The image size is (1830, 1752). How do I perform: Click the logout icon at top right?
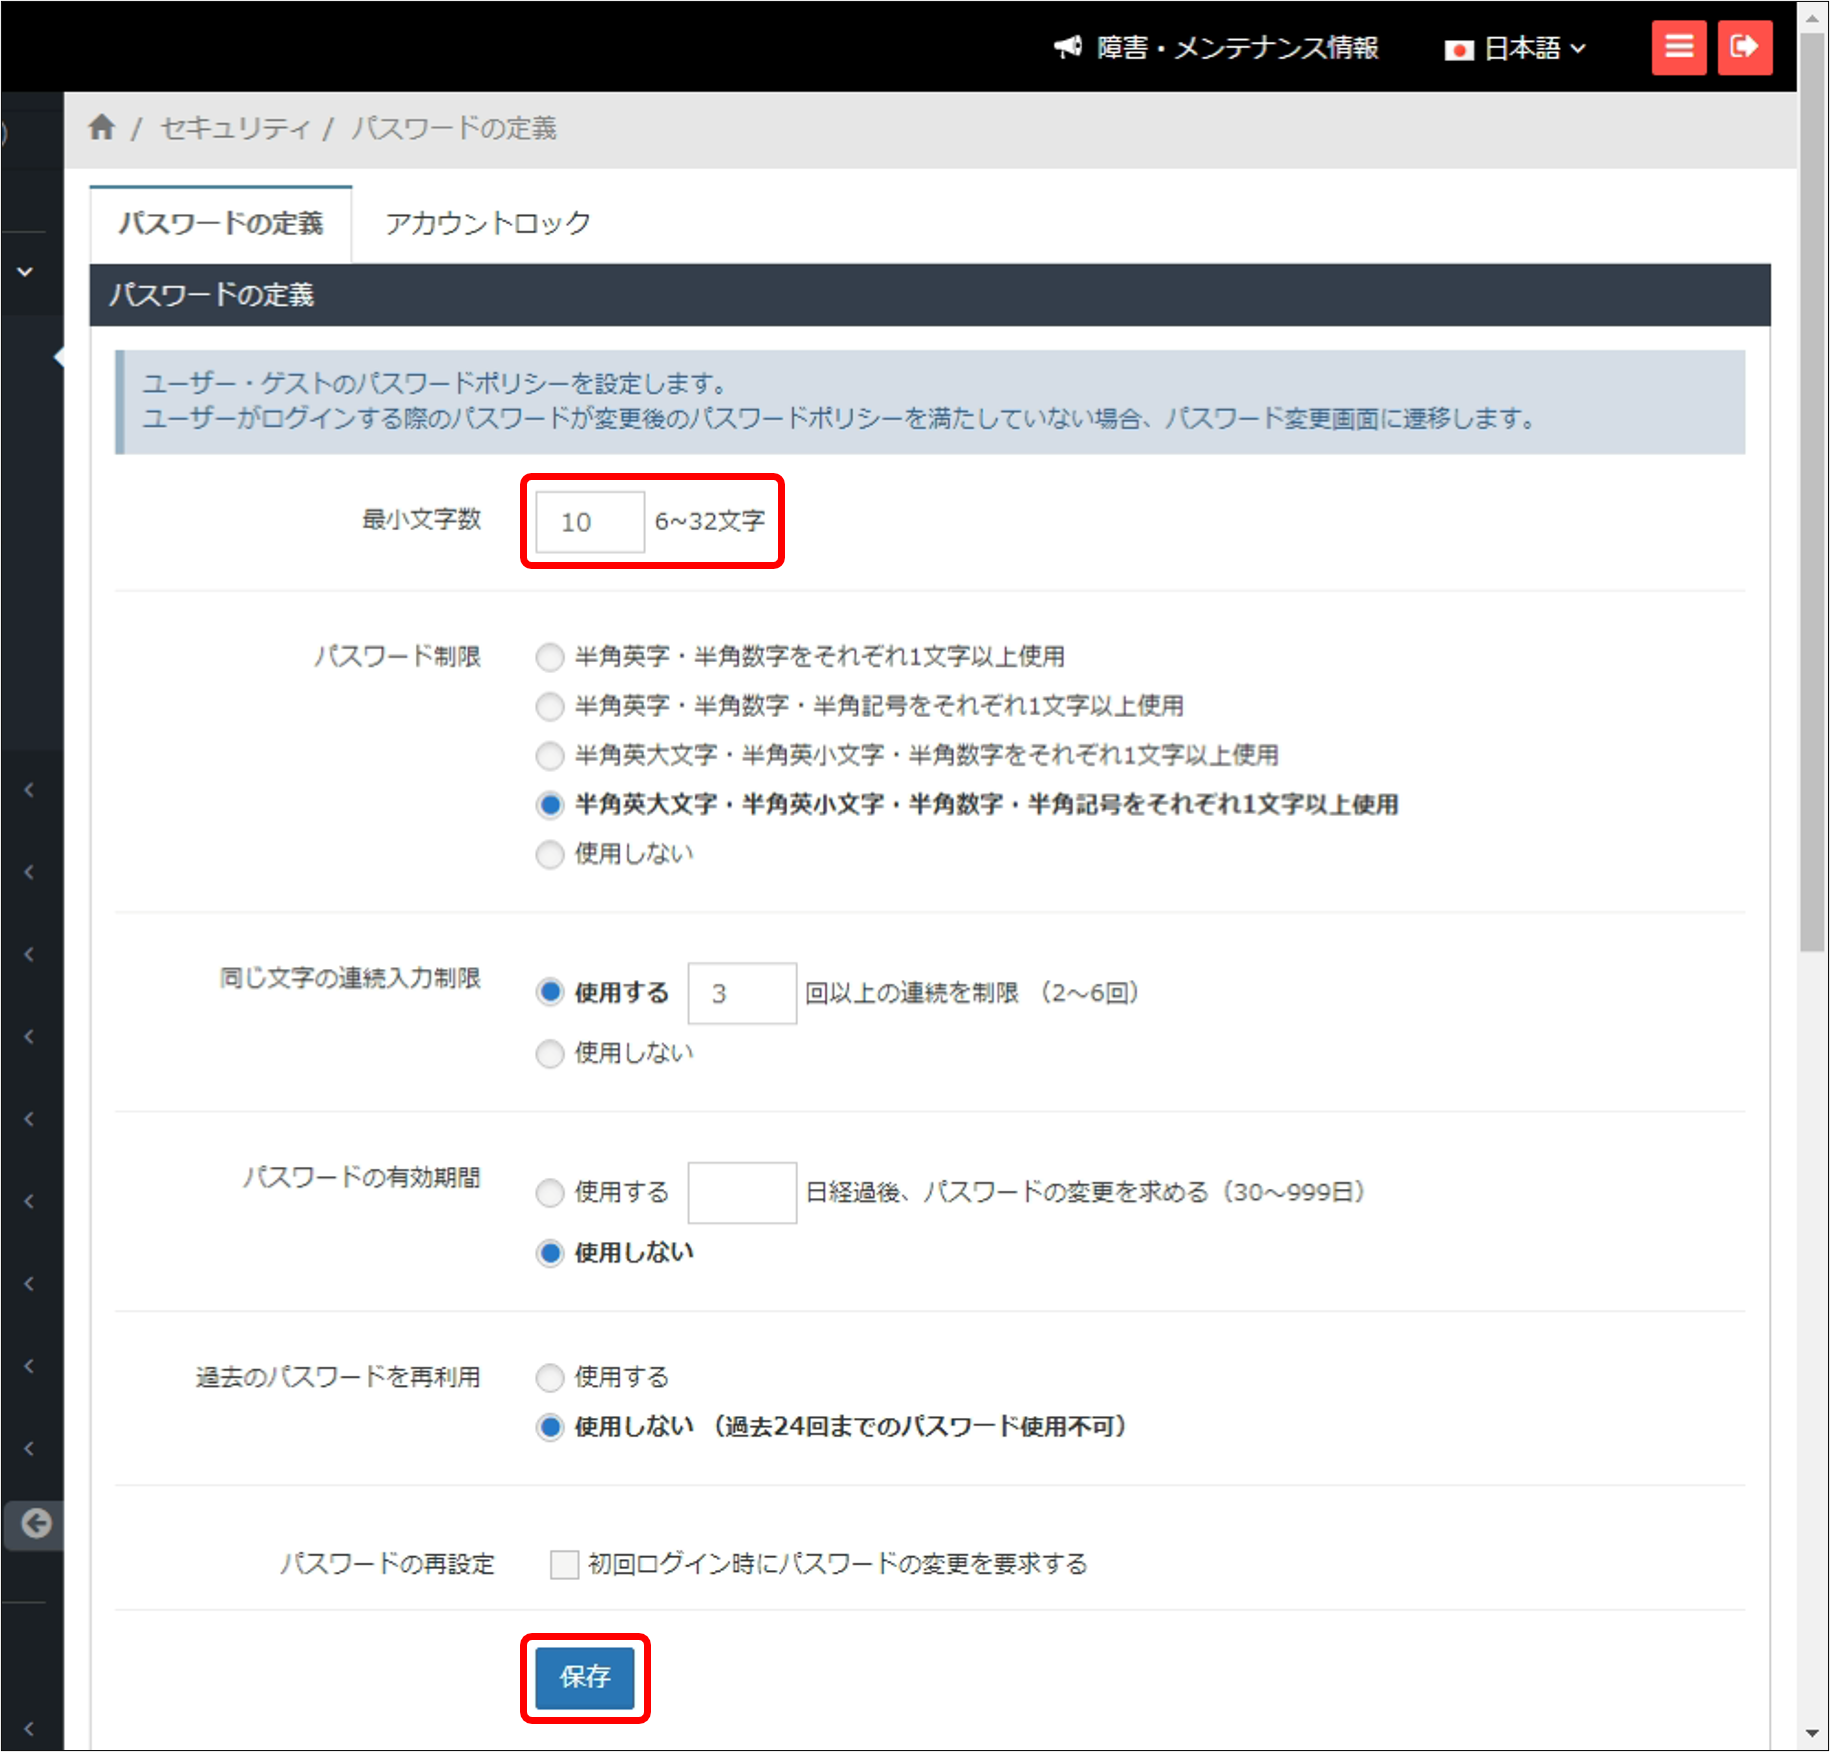pyautogui.click(x=1745, y=46)
